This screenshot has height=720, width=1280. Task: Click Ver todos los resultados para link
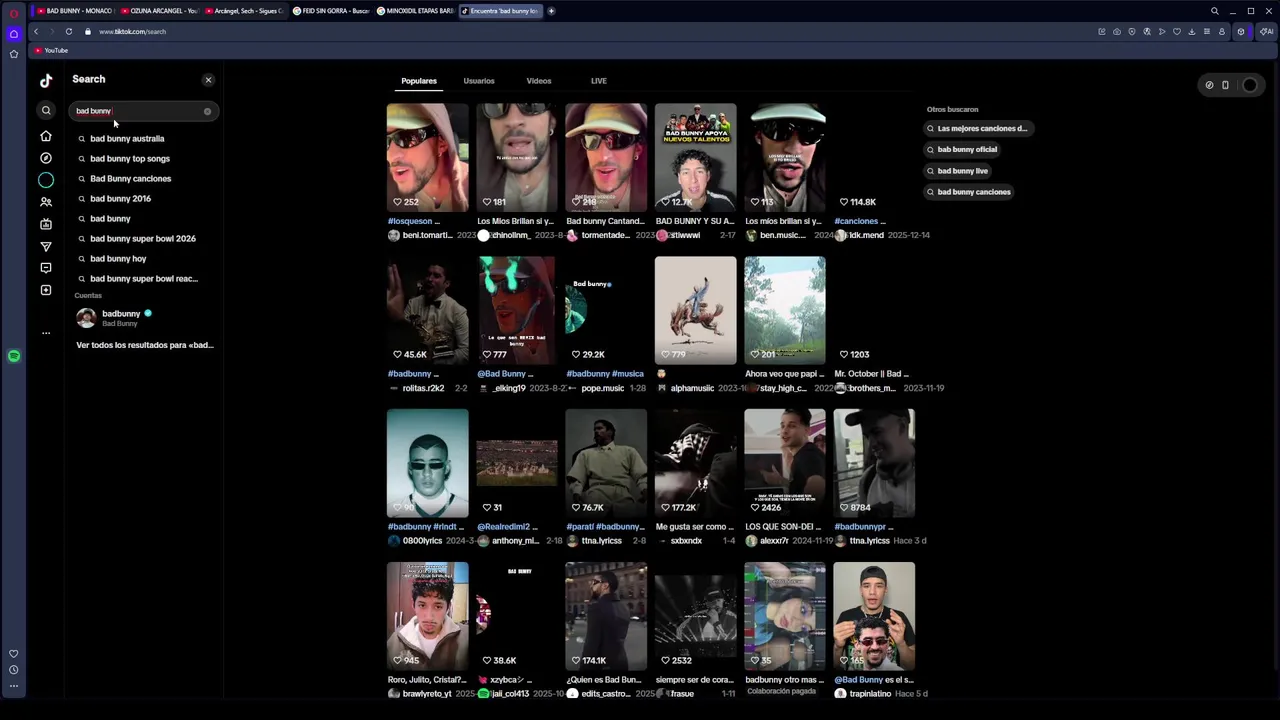[x=145, y=345]
